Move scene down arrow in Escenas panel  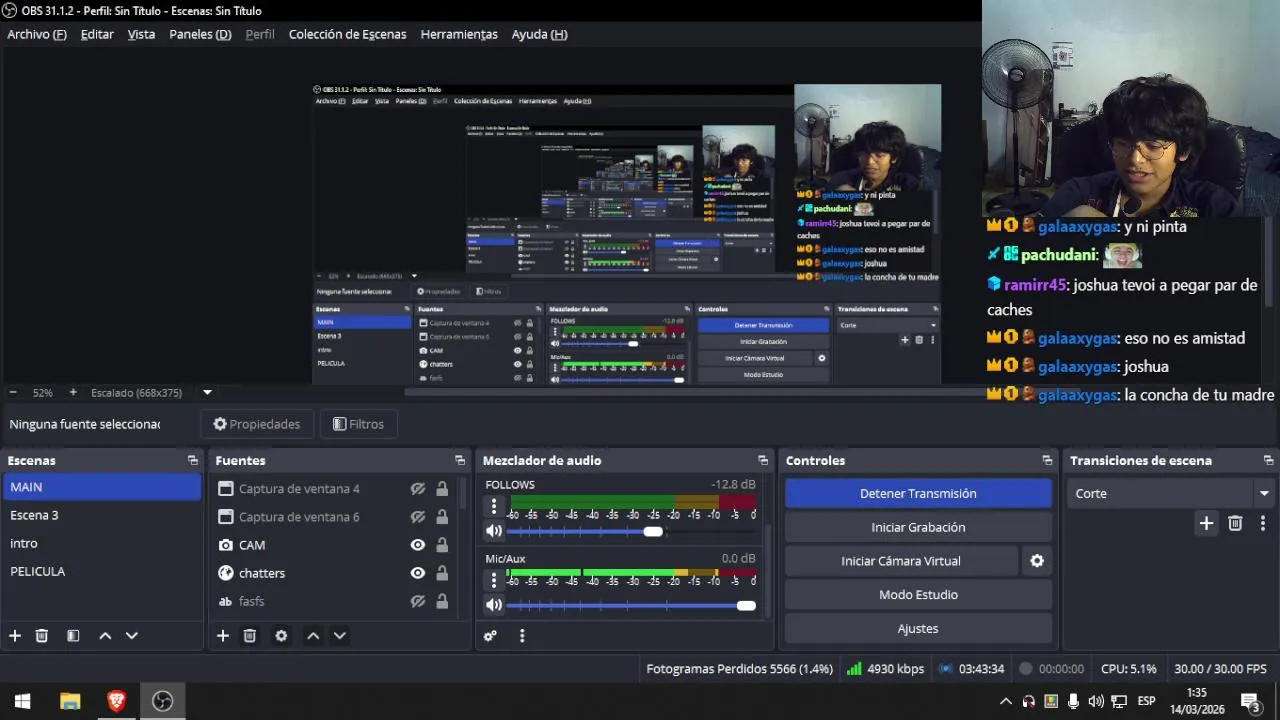pyautogui.click(x=131, y=636)
